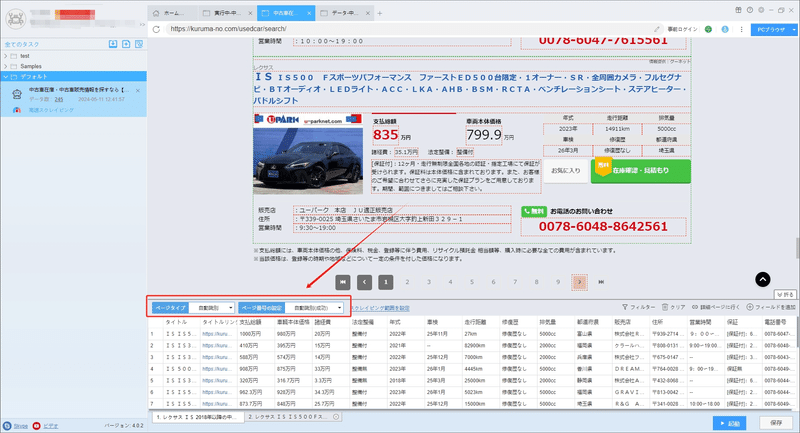Click the red video icon in status bar
This screenshot has width=800, height=433.
pyautogui.click(x=36, y=426)
